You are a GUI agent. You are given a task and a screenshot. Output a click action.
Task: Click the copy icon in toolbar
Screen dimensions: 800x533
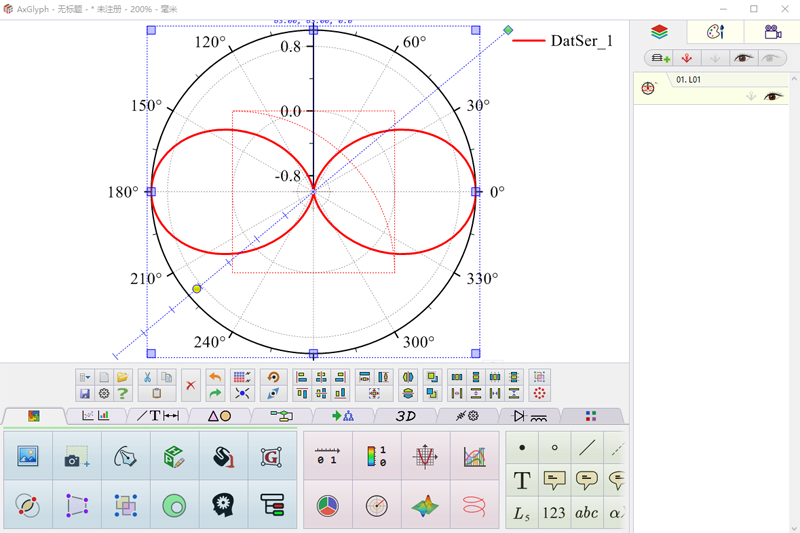166,377
